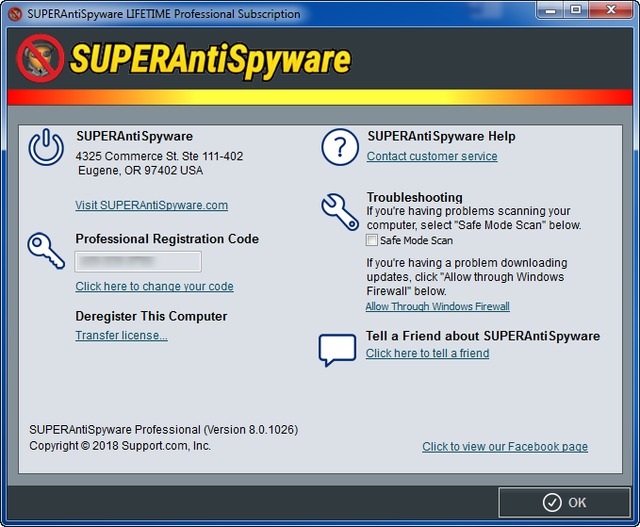640x527 pixels.
Task: Click the wrench Troubleshooting icon
Action: pyautogui.click(x=339, y=210)
